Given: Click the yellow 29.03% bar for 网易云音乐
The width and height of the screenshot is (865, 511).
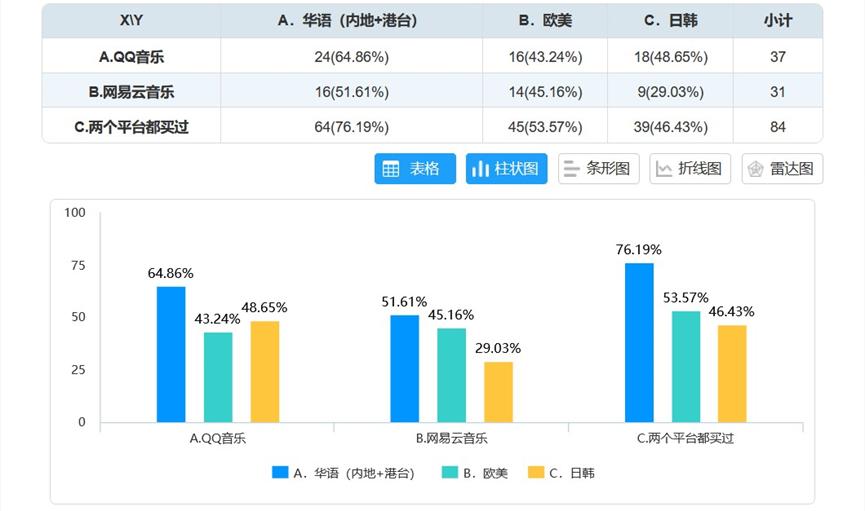Looking at the screenshot, I should click(499, 392).
